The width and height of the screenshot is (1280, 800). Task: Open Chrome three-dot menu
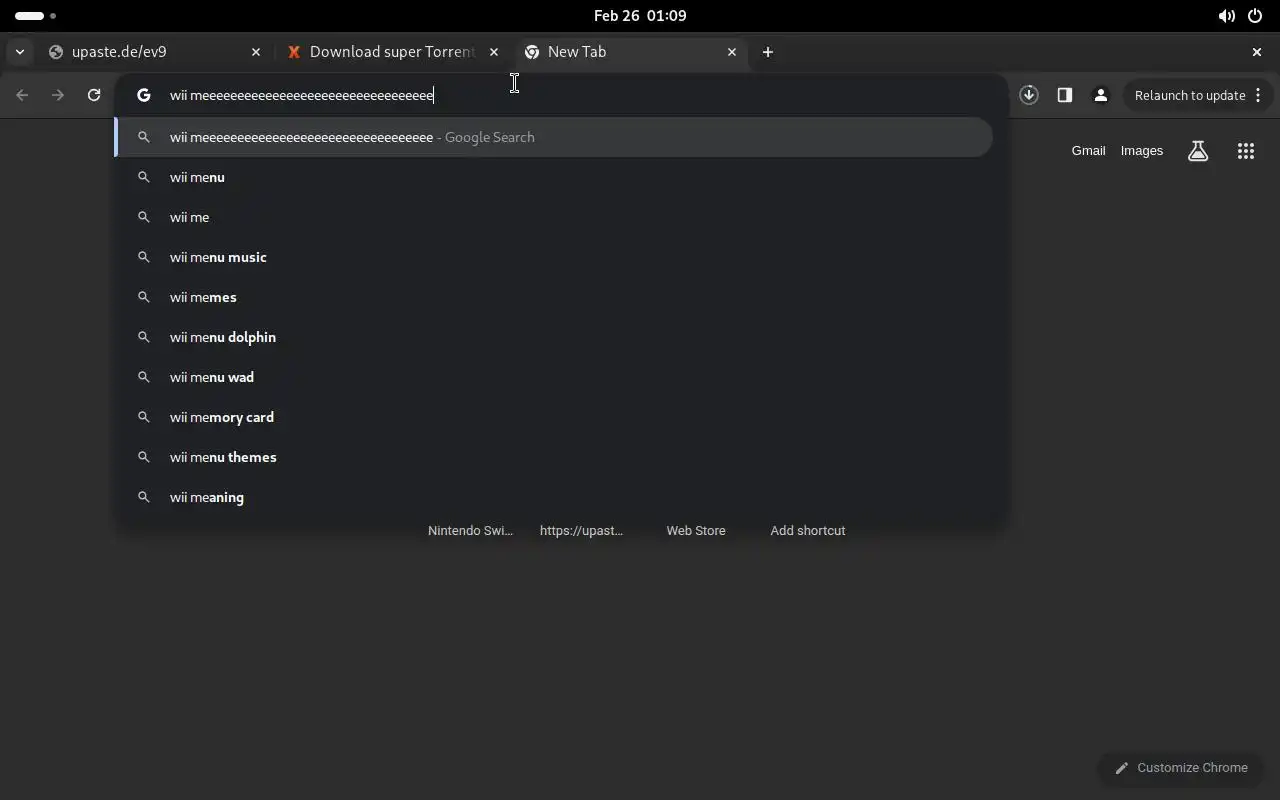click(x=1259, y=95)
